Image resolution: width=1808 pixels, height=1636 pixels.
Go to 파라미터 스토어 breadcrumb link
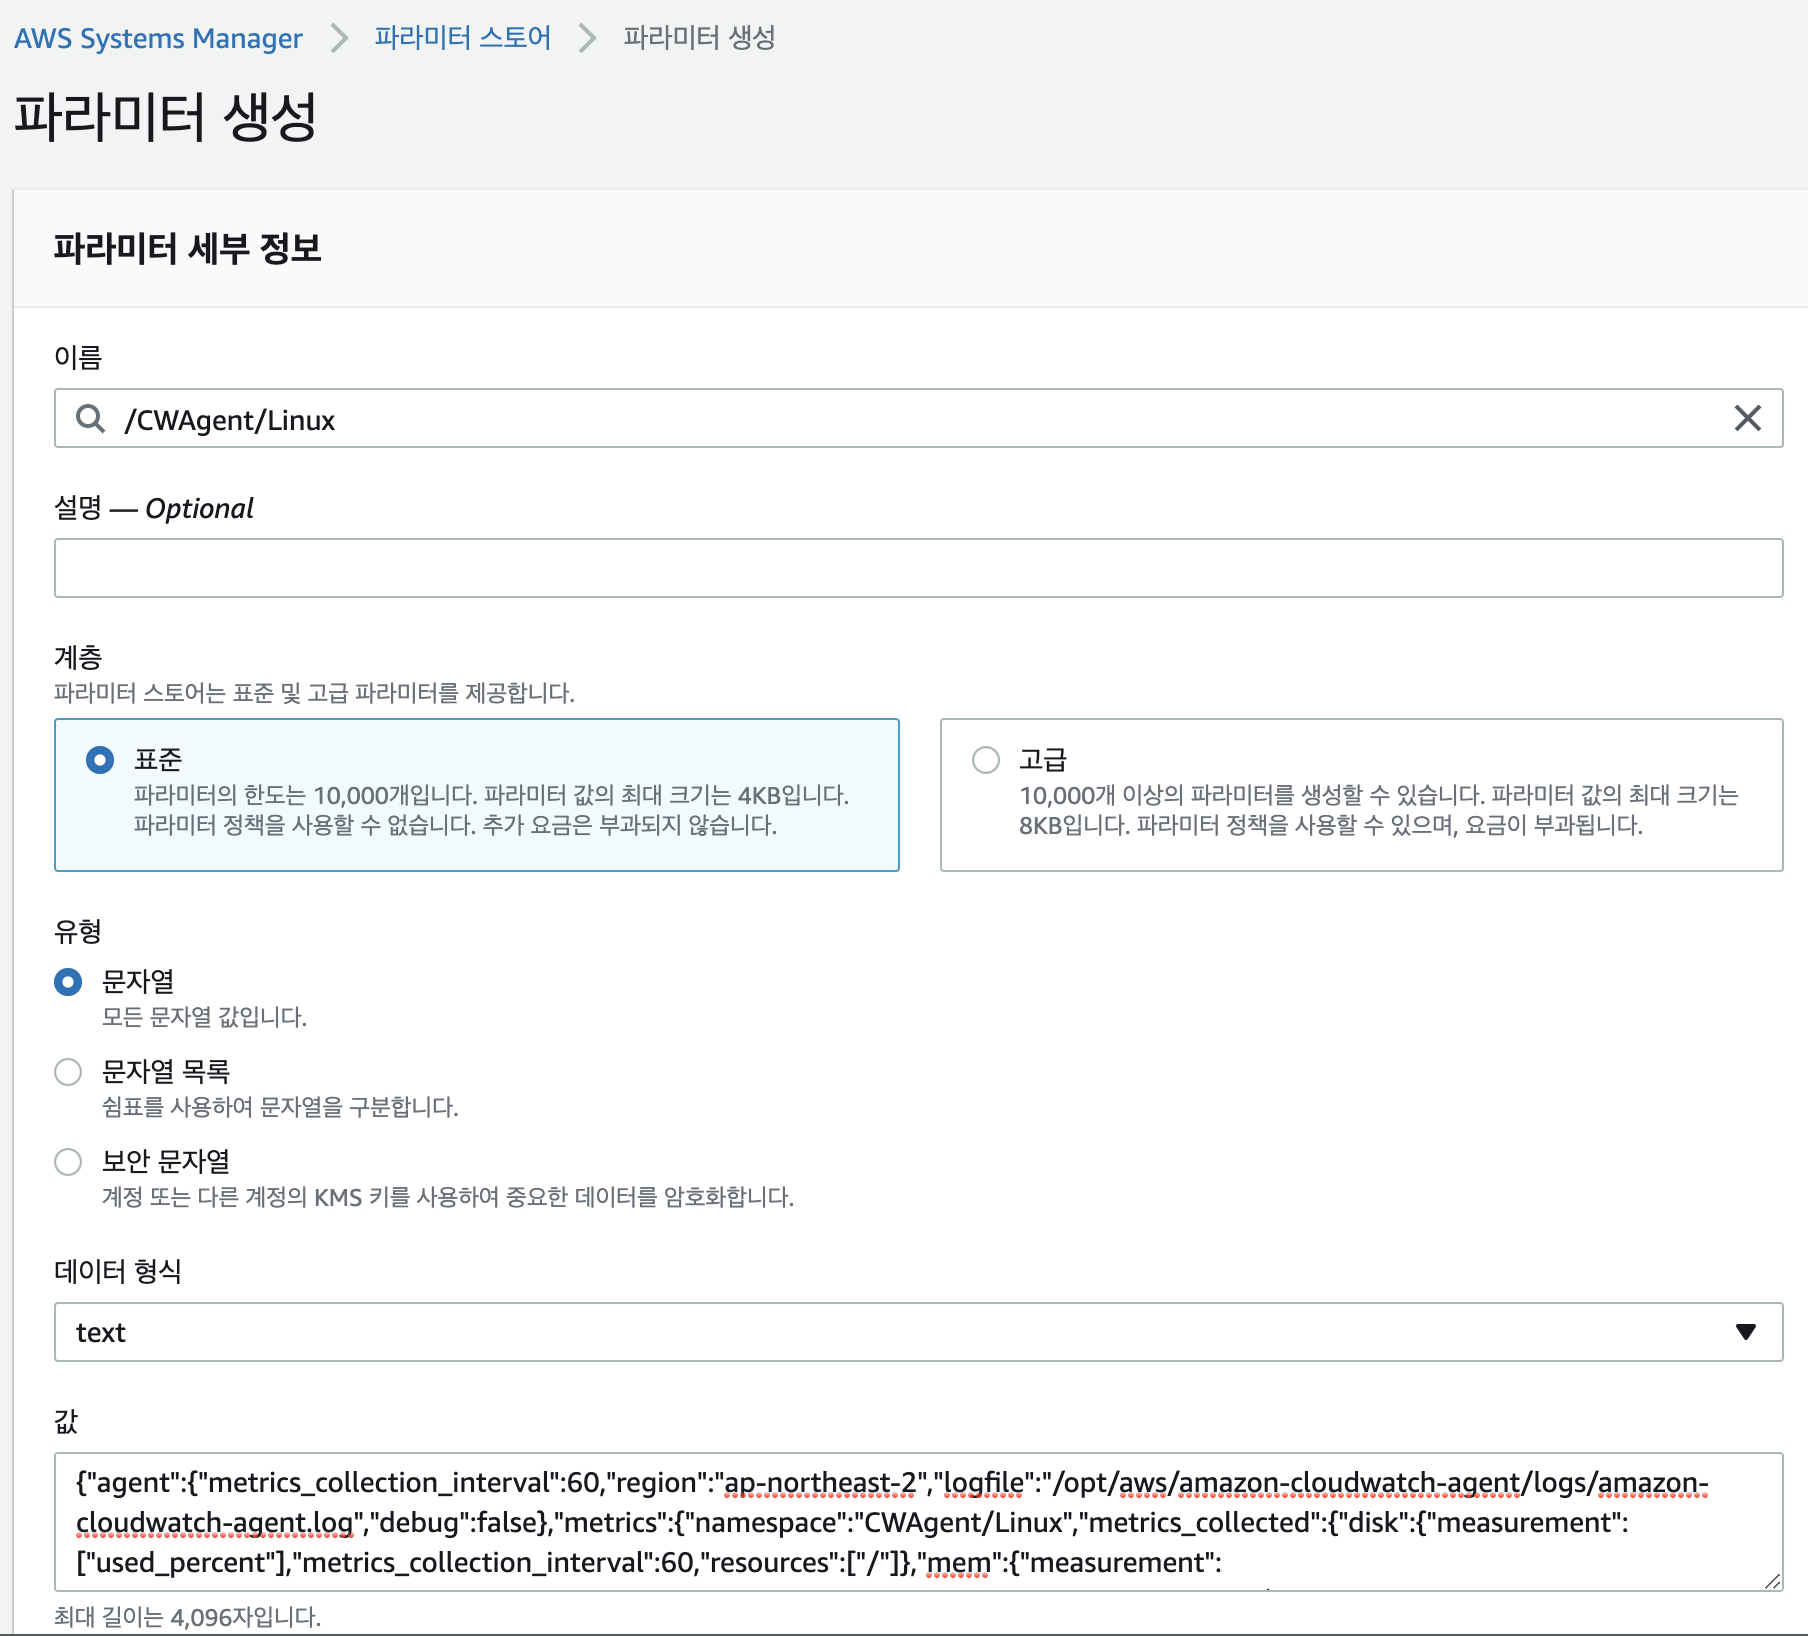[x=462, y=38]
